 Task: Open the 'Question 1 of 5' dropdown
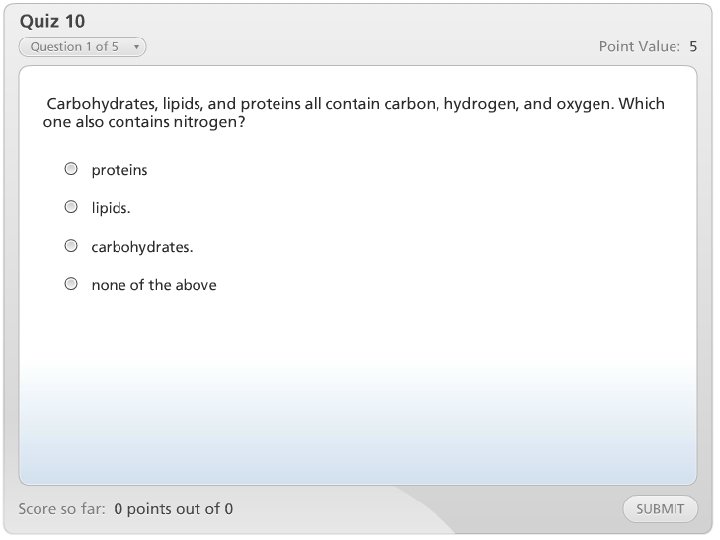tap(82, 47)
